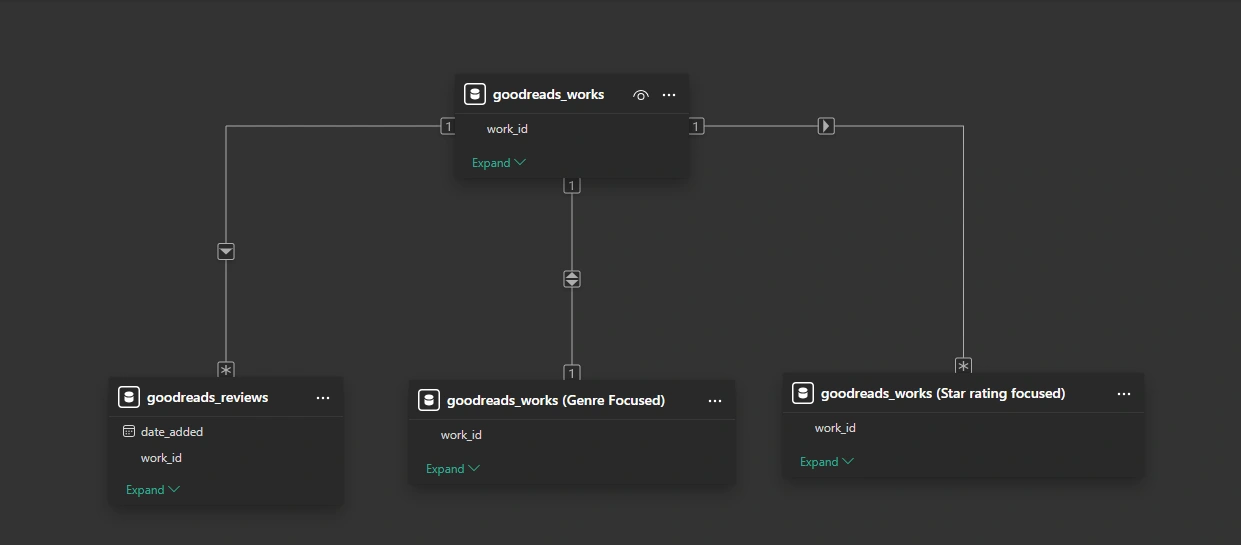1241x545 pixels.
Task: Select the bidirectional filter arrow on the Genre Focused relationship
Action: click(572, 279)
